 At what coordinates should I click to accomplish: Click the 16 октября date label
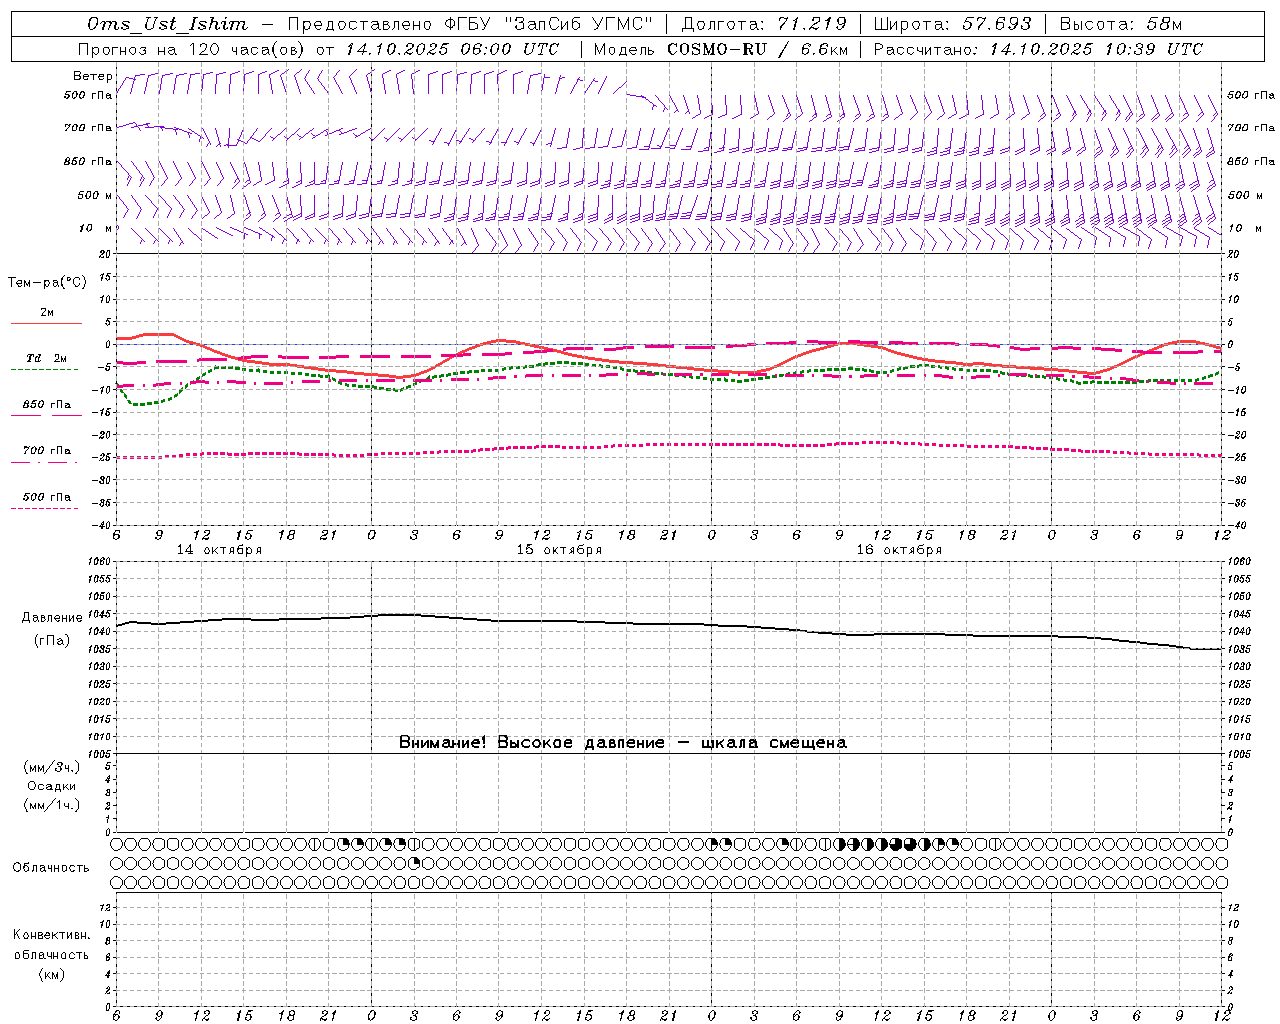(899, 550)
